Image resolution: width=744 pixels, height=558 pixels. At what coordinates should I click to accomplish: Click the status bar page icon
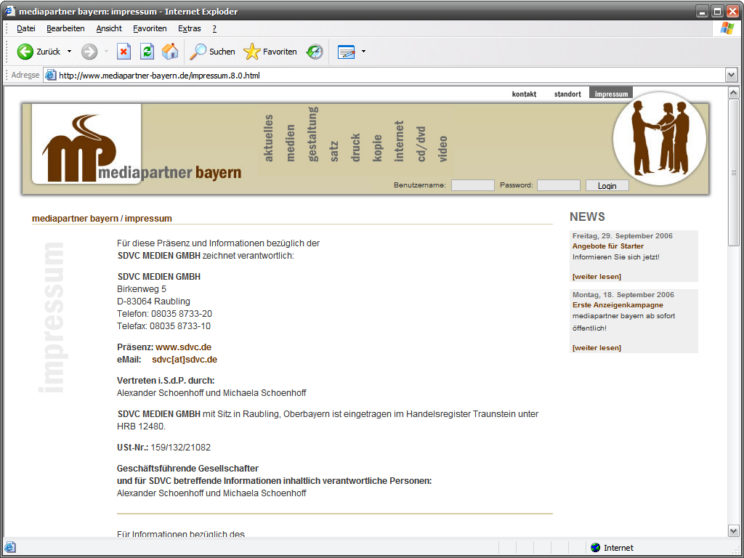pos(10,548)
